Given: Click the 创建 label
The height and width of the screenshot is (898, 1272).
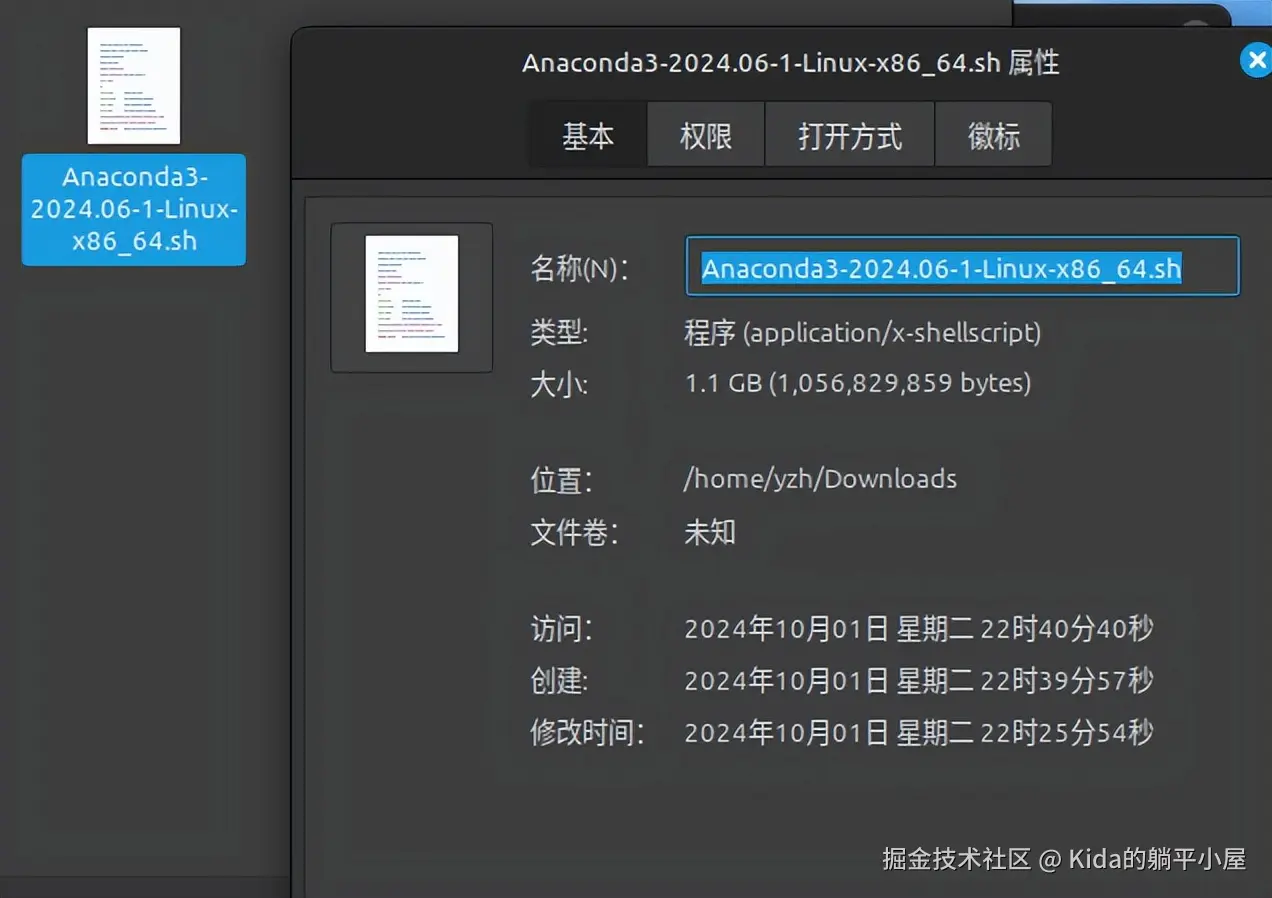Looking at the screenshot, I should click(x=560, y=681).
